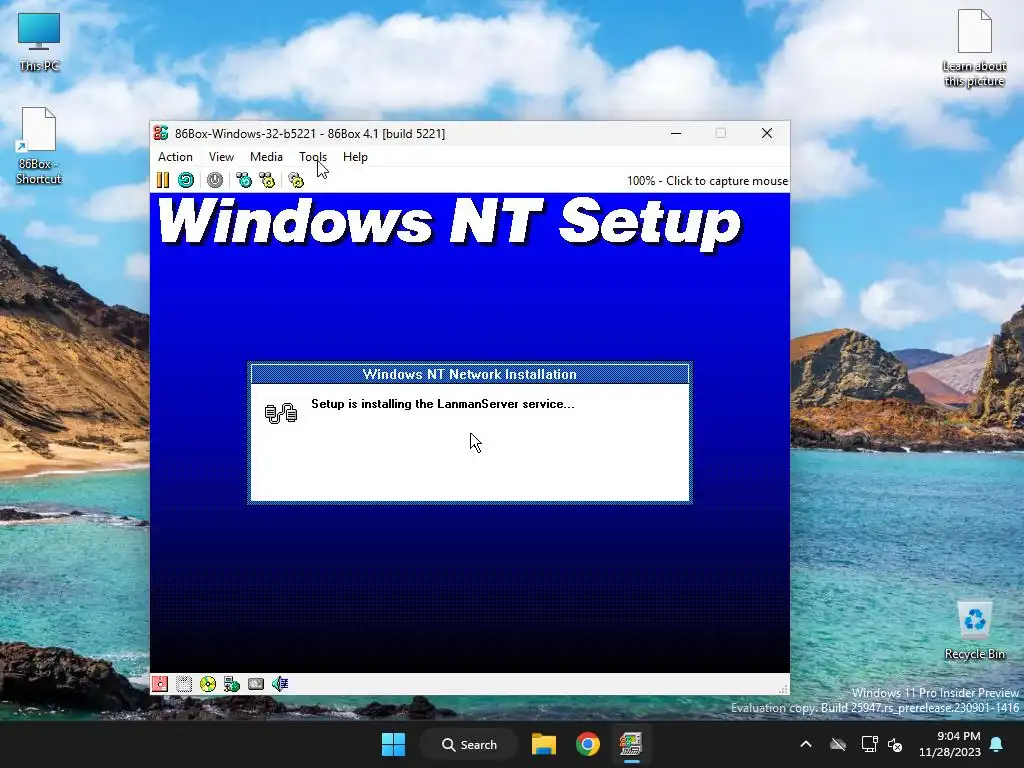The image size is (1024, 768).
Task: Show hidden tray icons chevron
Action: [x=806, y=744]
